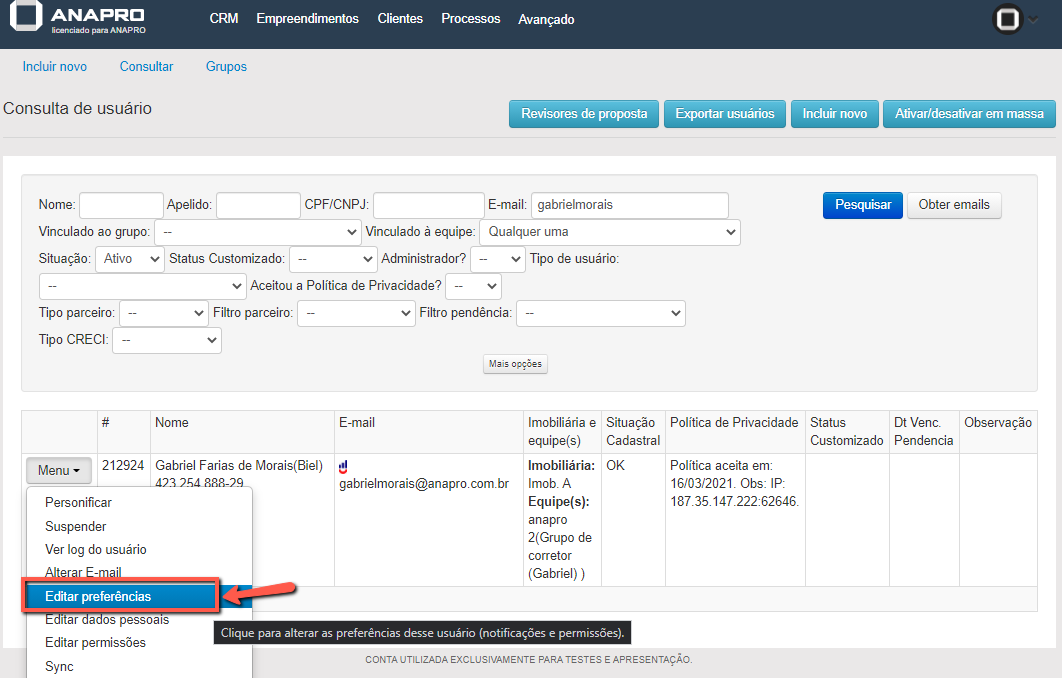Click the icon above the gabrielmorais email
Screen dimensions: 1062x678
[x=344, y=466]
